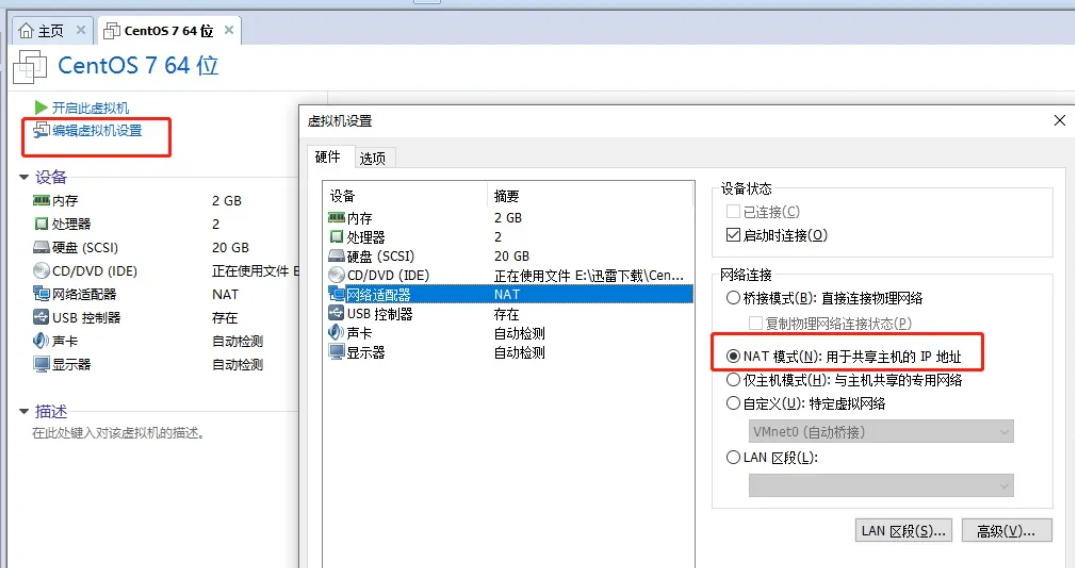
Task: Select the 处理器 icon in the dialog hardware list
Action: click(x=336, y=237)
